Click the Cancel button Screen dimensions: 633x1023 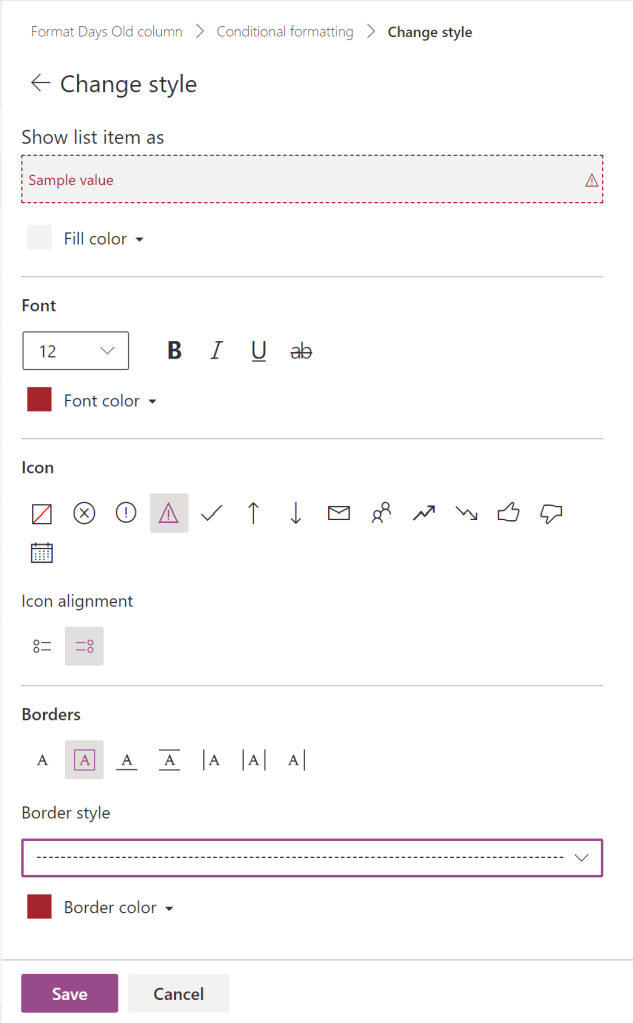point(179,994)
